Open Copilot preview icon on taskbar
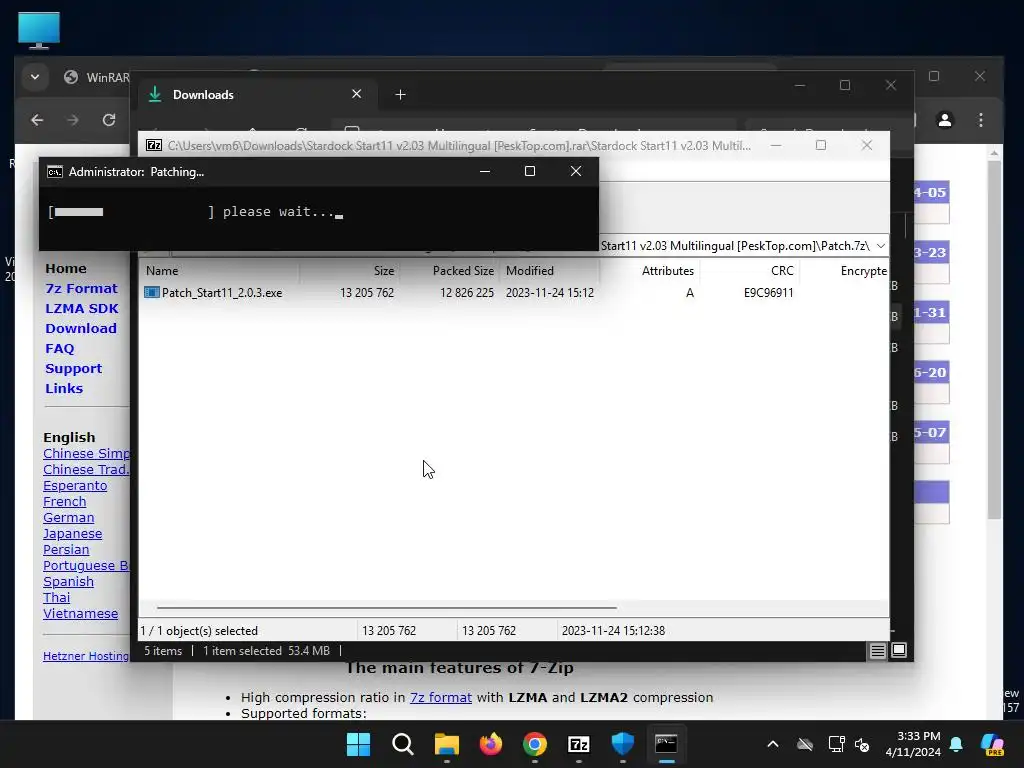Screen dimensions: 1024x768 [992, 744]
